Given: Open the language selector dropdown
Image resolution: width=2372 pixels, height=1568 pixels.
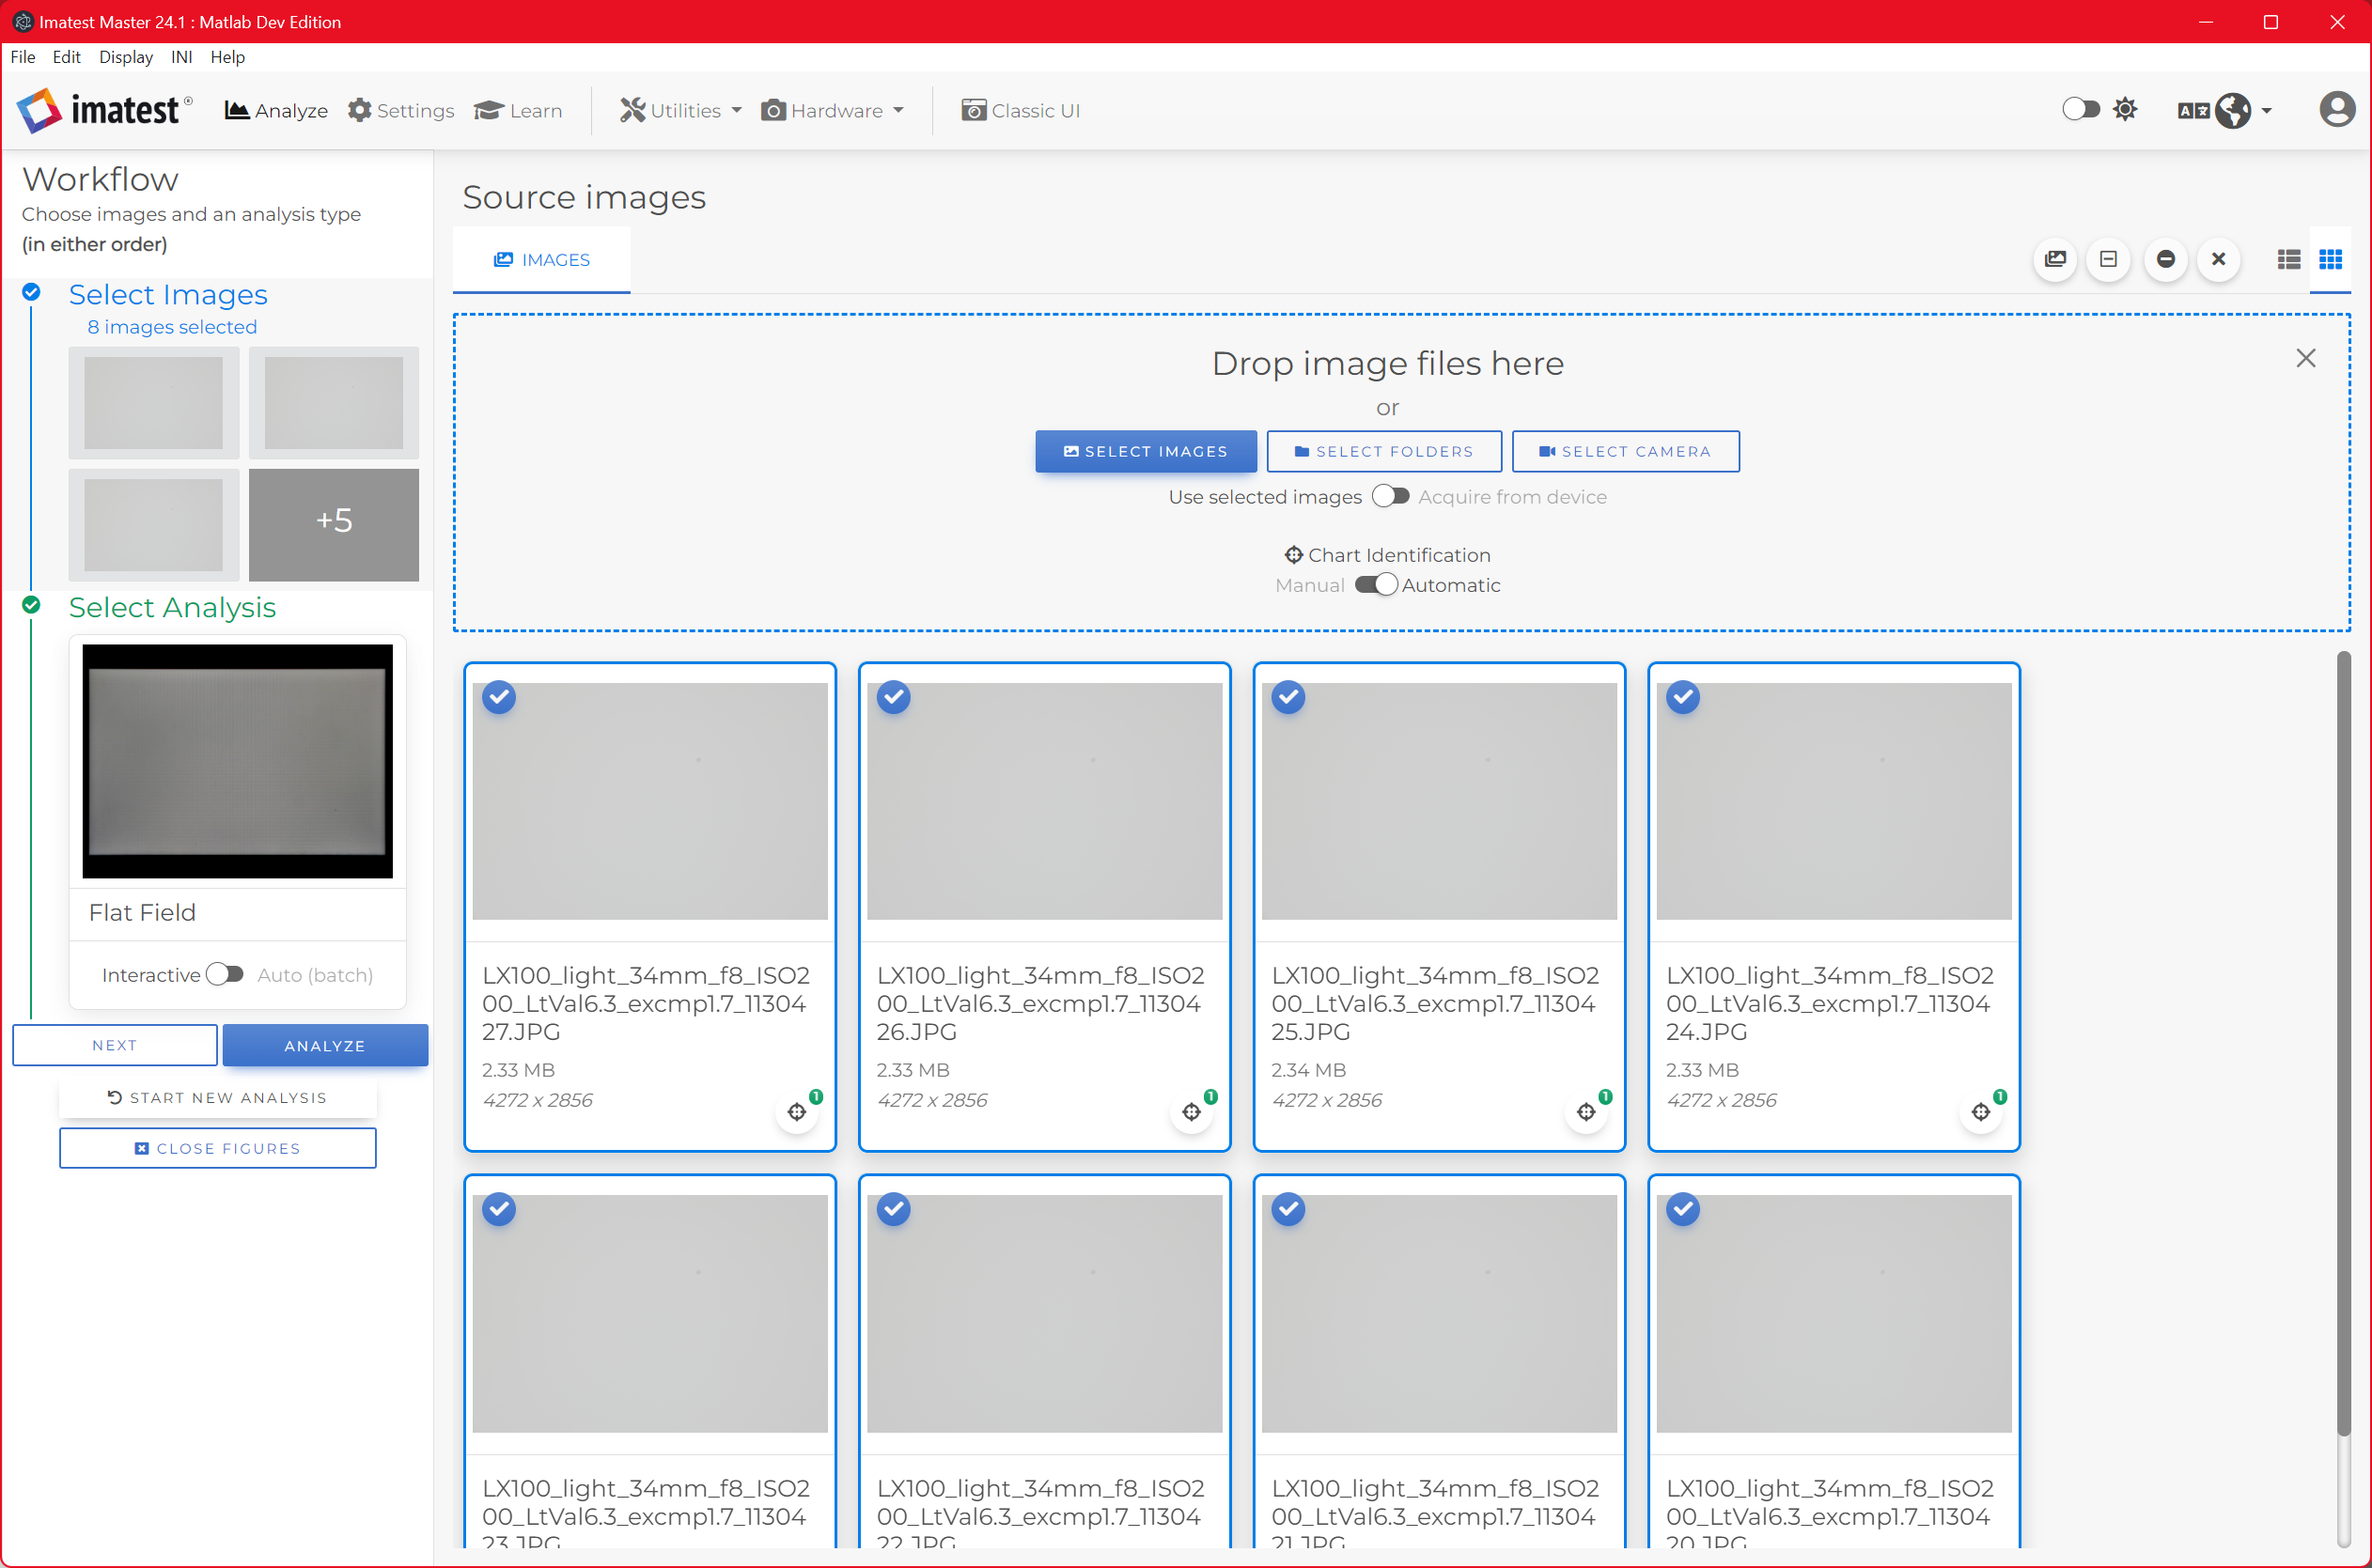Looking at the screenshot, I should point(2224,110).
